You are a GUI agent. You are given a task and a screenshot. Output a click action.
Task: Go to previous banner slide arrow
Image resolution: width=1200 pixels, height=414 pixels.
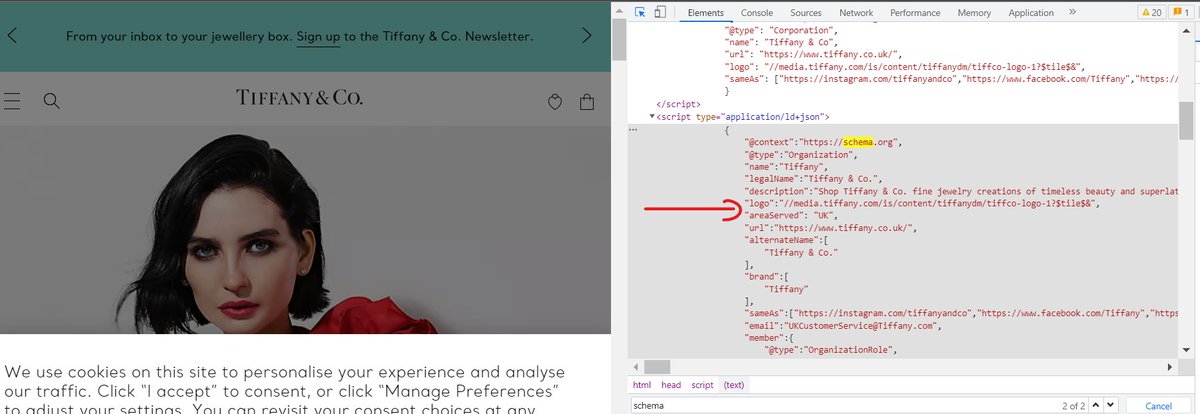12,35
